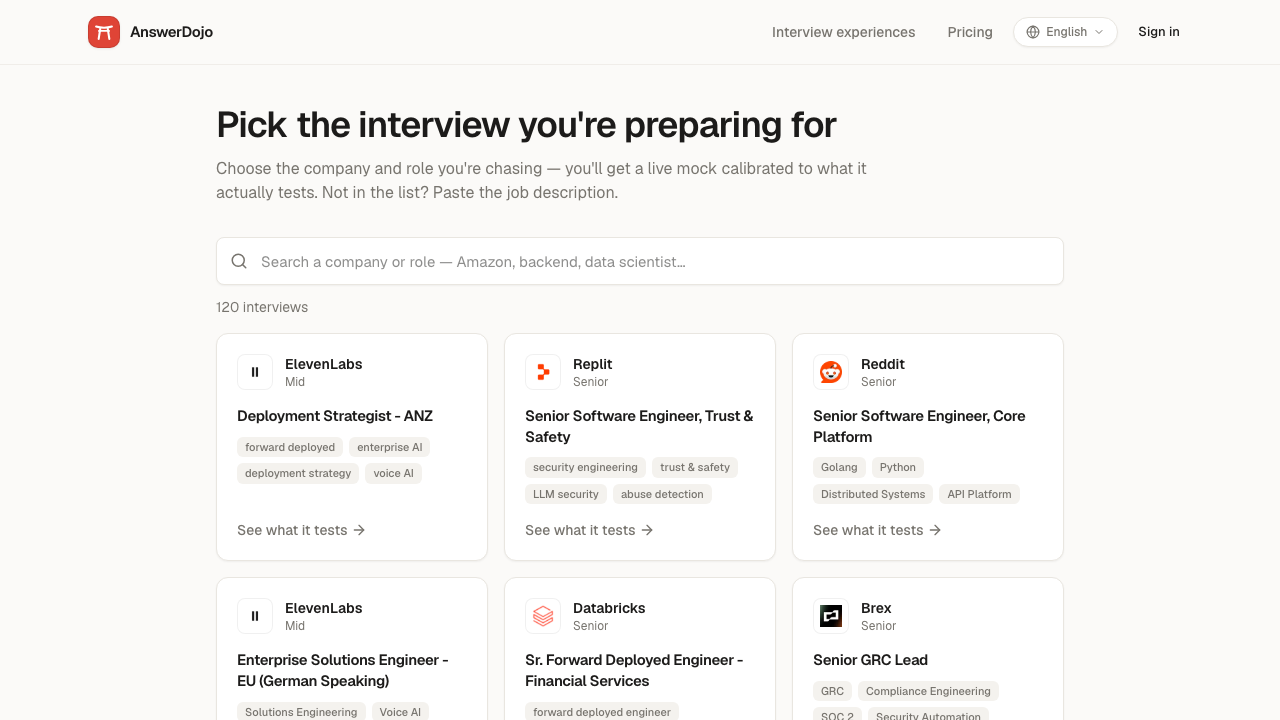Click arrow icon on Replit Trust & Safety card

[647, 530]
